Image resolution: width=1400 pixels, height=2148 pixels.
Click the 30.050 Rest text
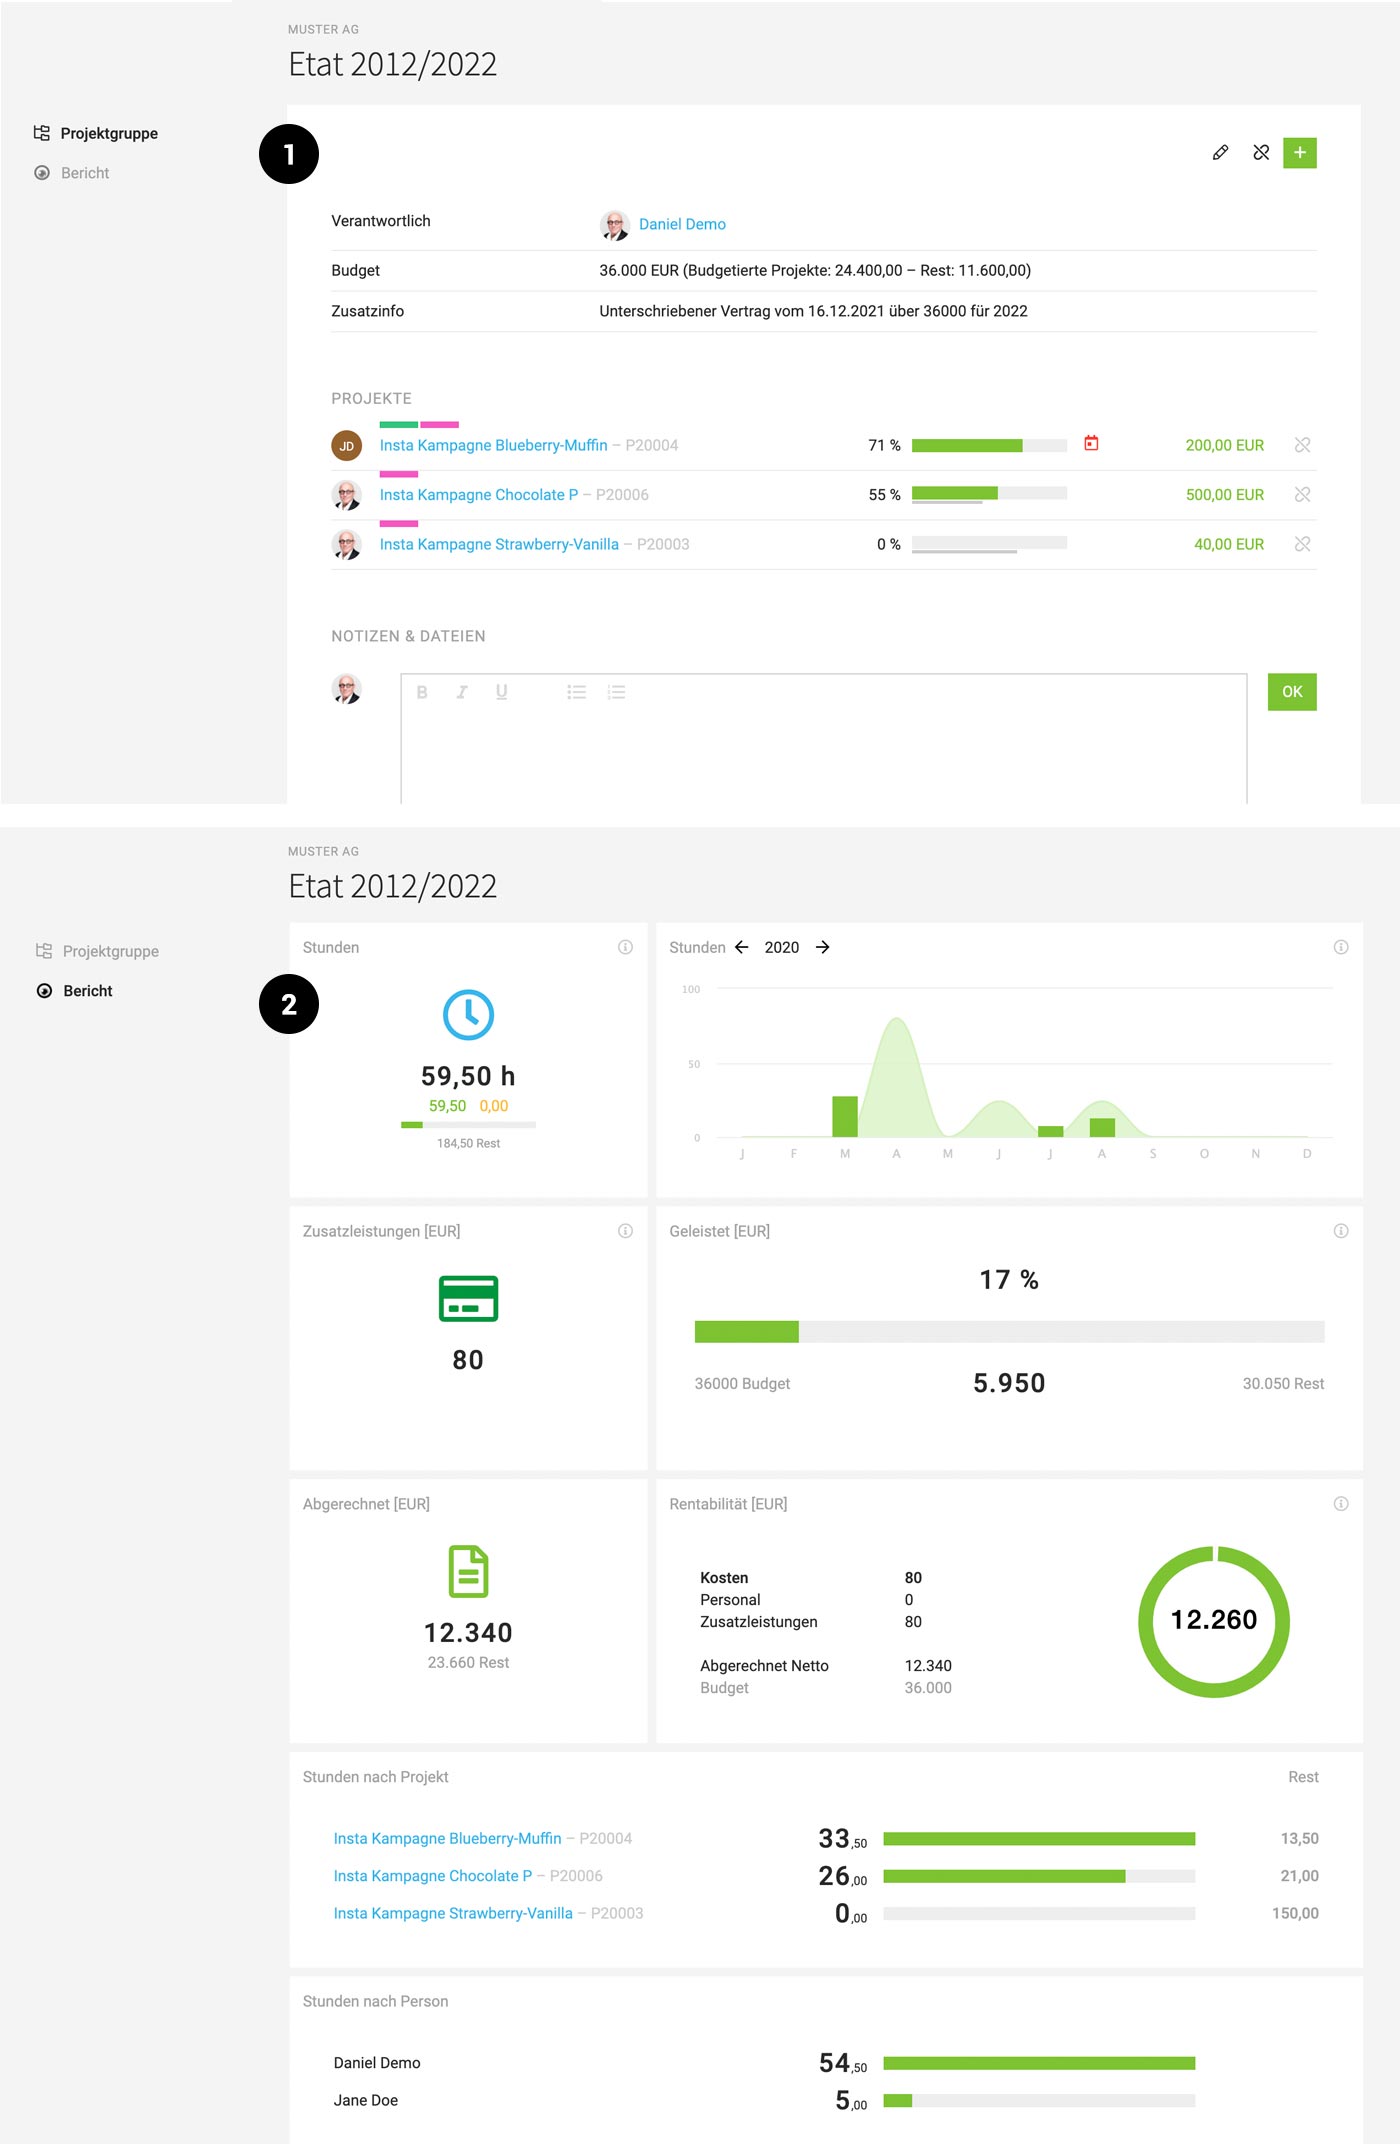[1283, 1383]
